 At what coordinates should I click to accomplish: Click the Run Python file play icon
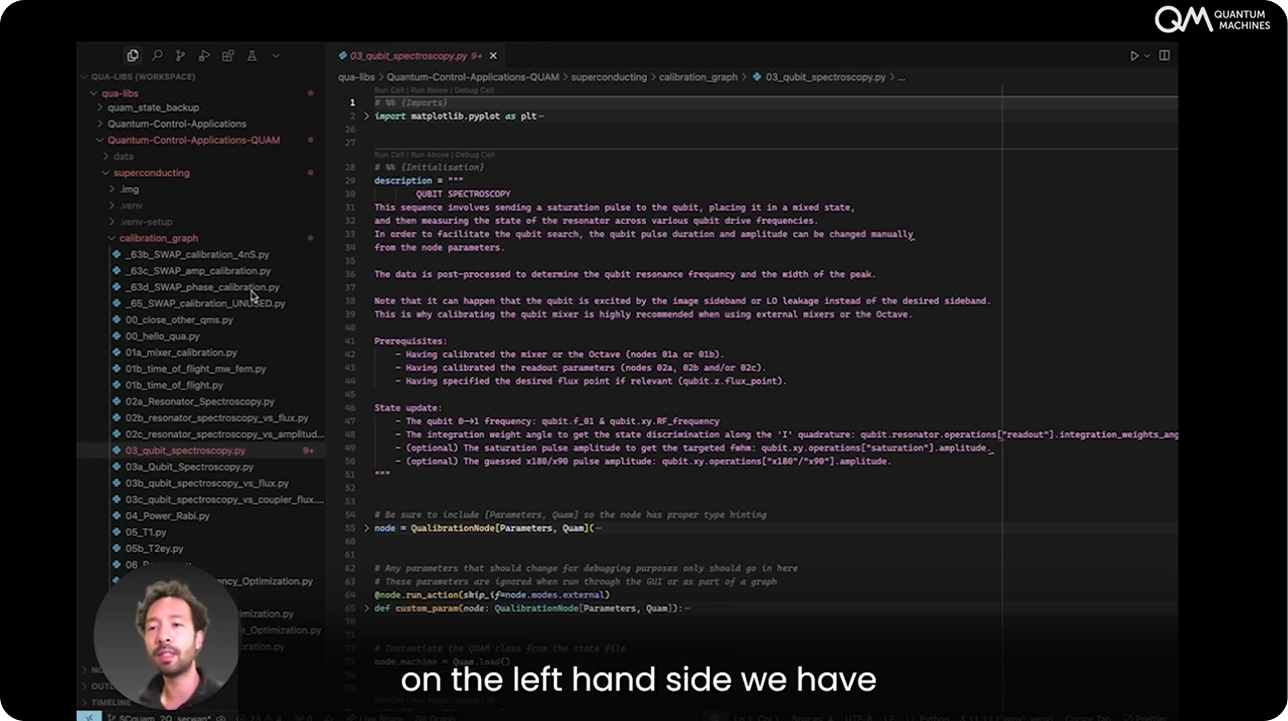pyautogui.click(x=1134, y=56)
